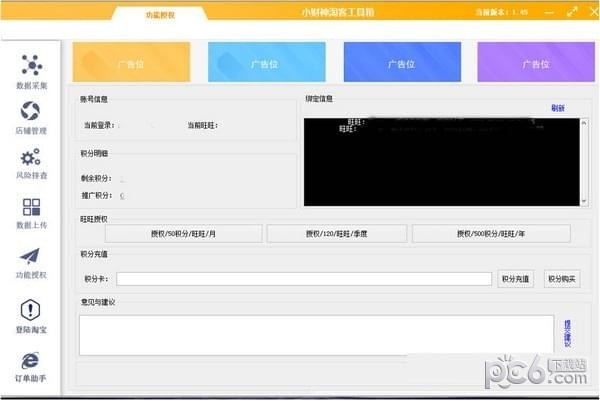Click the light blue 广告位 banner
The image size is (600, 401).
[267, 62]
